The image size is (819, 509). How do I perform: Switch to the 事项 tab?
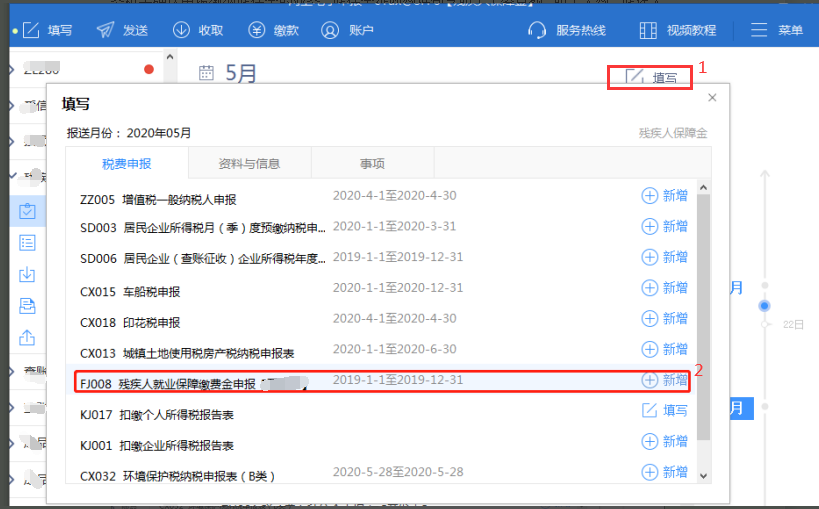[372, 164]
